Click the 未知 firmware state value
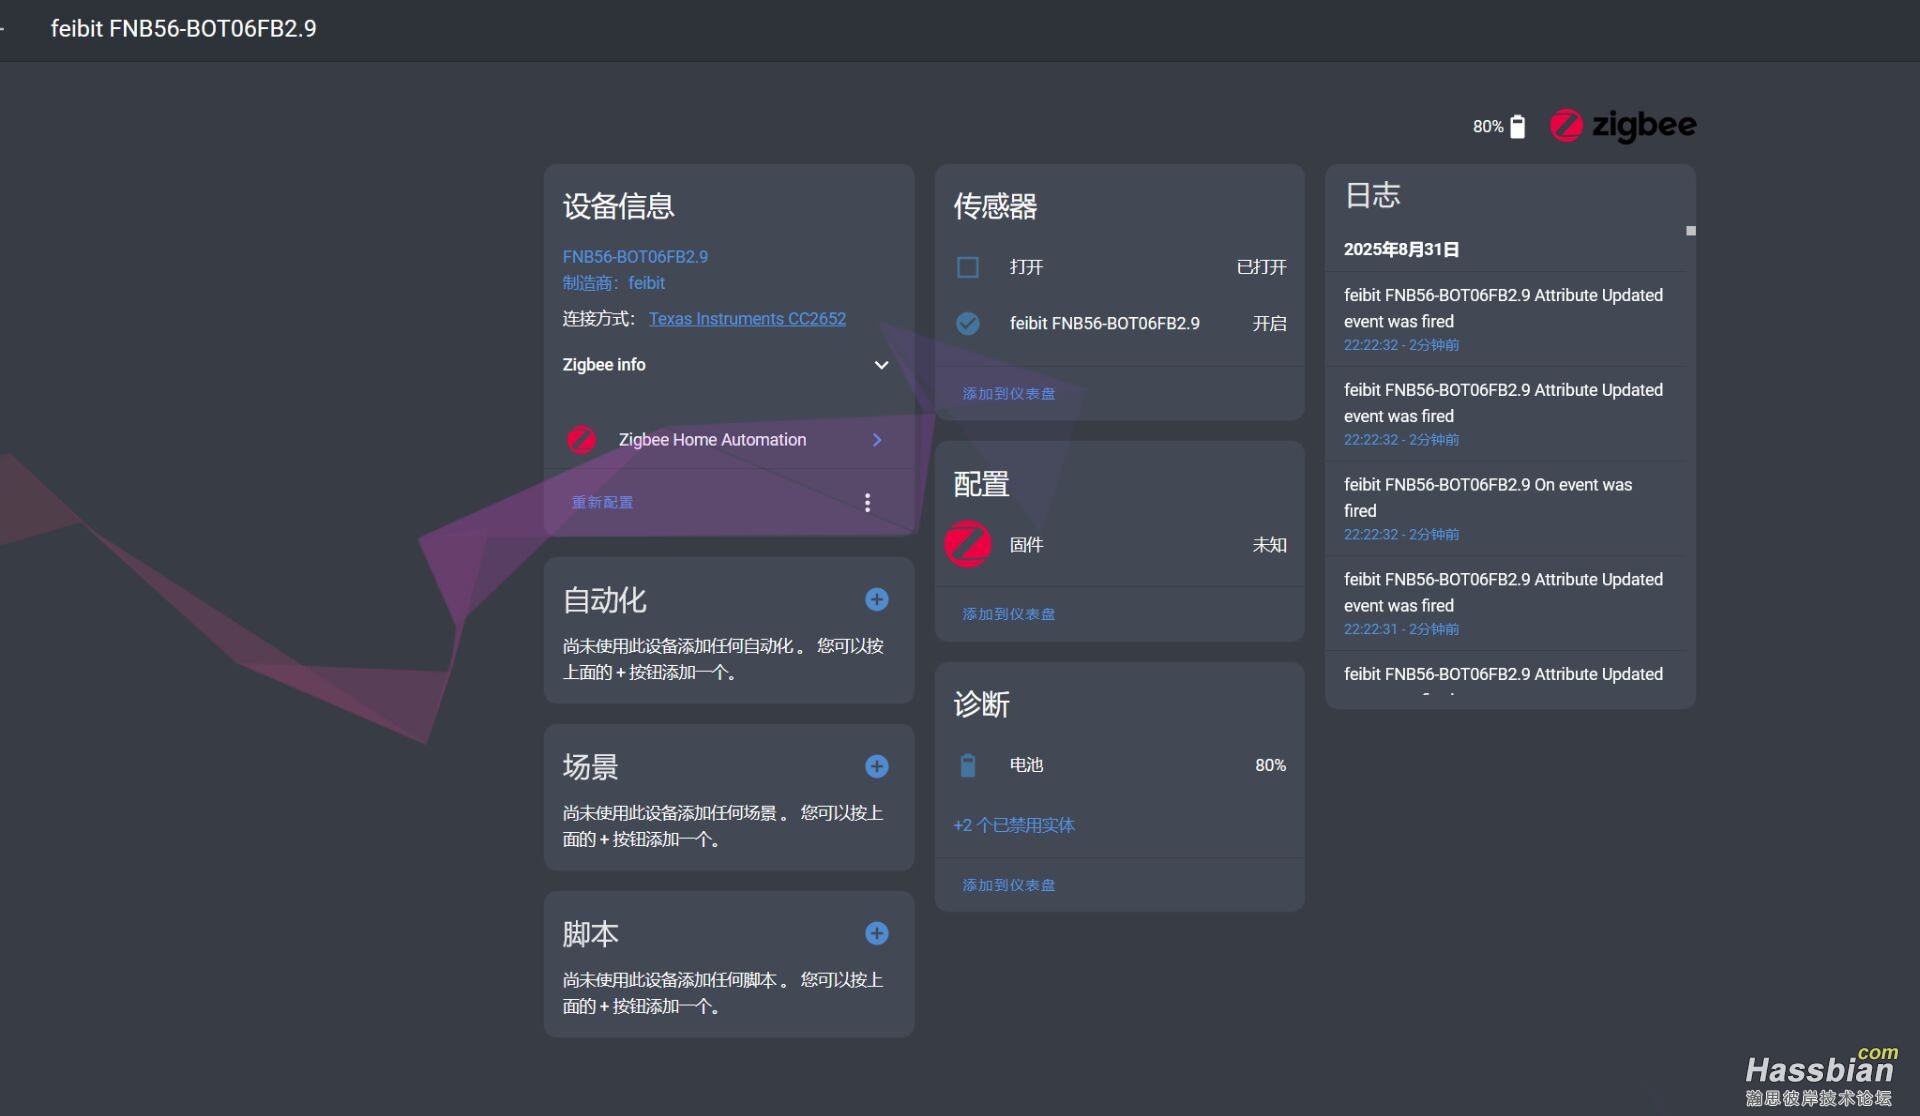1920x1116 pixels. pos(1270,544)
